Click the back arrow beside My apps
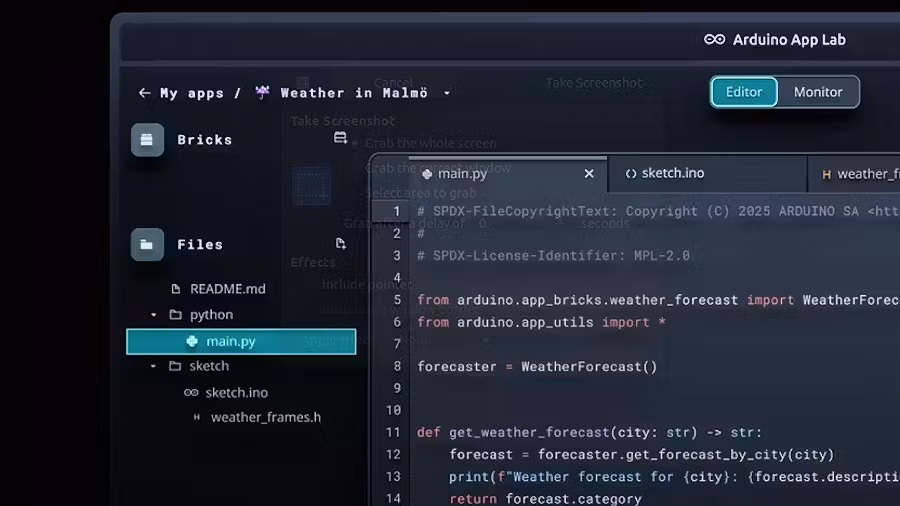 [145, 93]
